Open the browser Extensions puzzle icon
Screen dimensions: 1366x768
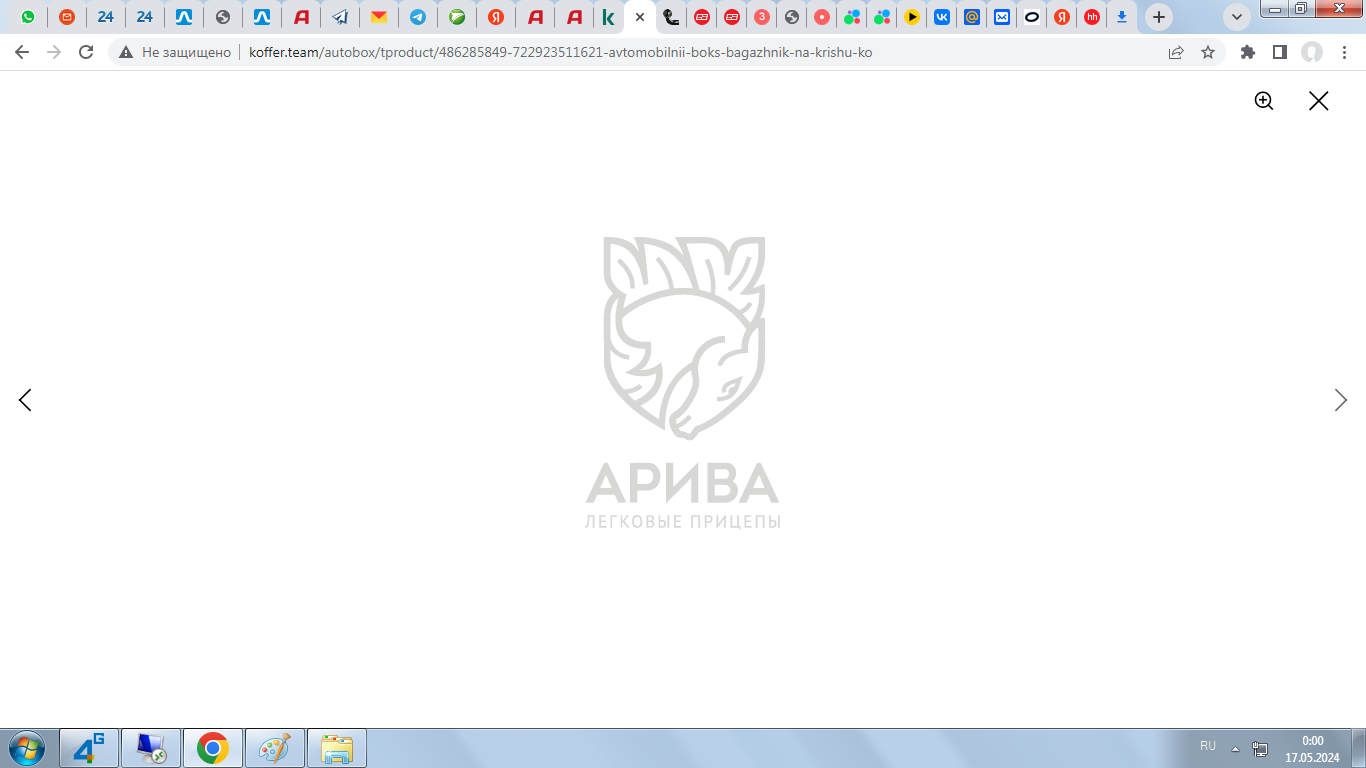coord(1247,52)
